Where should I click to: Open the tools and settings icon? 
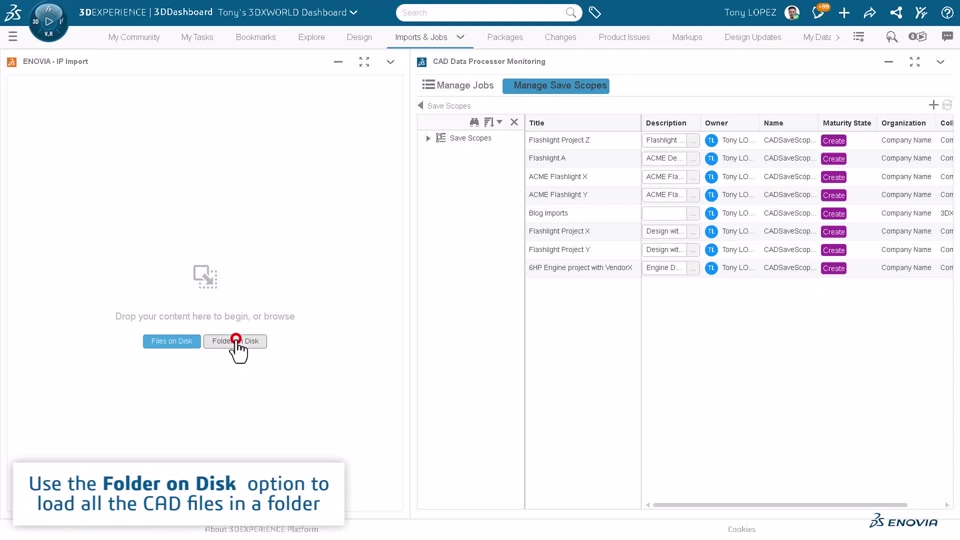point(921,12)
